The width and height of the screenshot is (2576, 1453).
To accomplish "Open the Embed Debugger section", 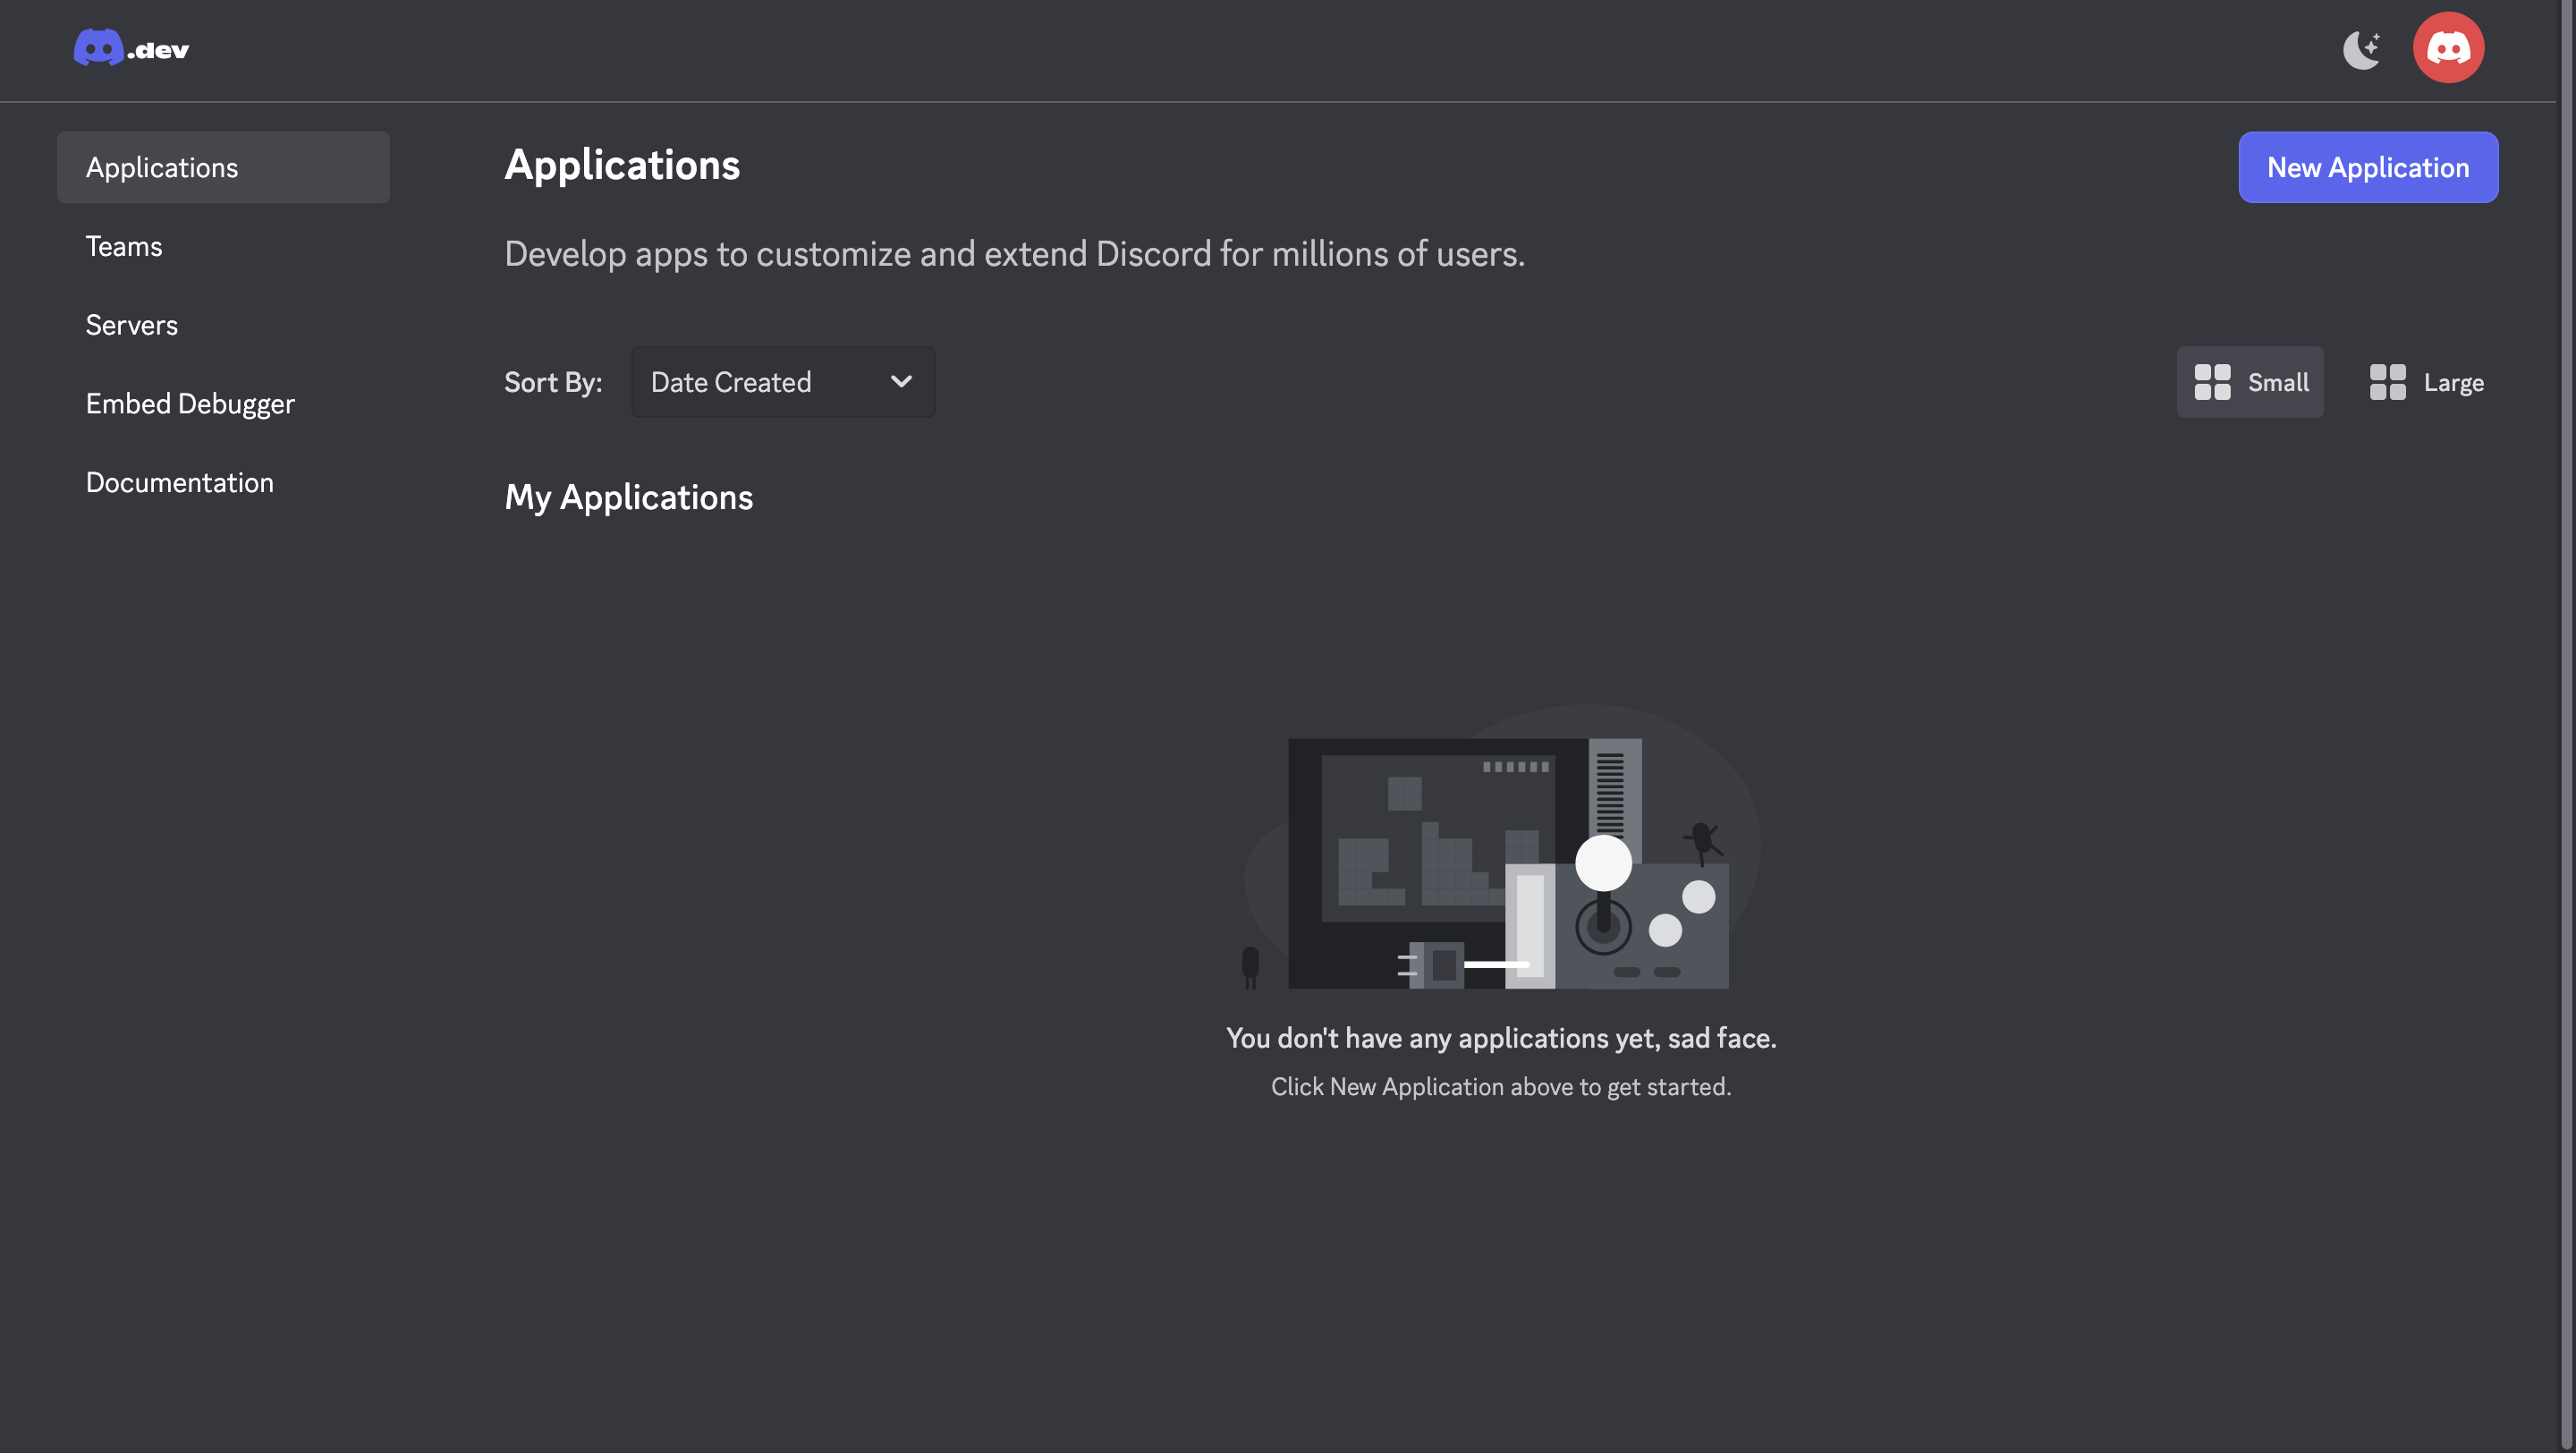I will pos(190,403).
